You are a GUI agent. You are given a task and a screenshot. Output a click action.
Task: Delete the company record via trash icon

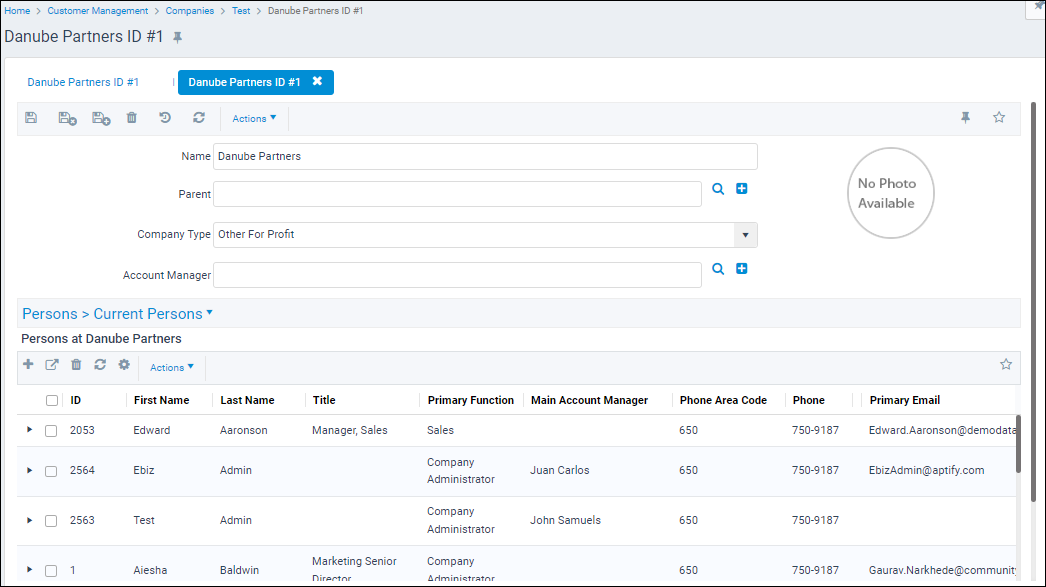[132, 118]
